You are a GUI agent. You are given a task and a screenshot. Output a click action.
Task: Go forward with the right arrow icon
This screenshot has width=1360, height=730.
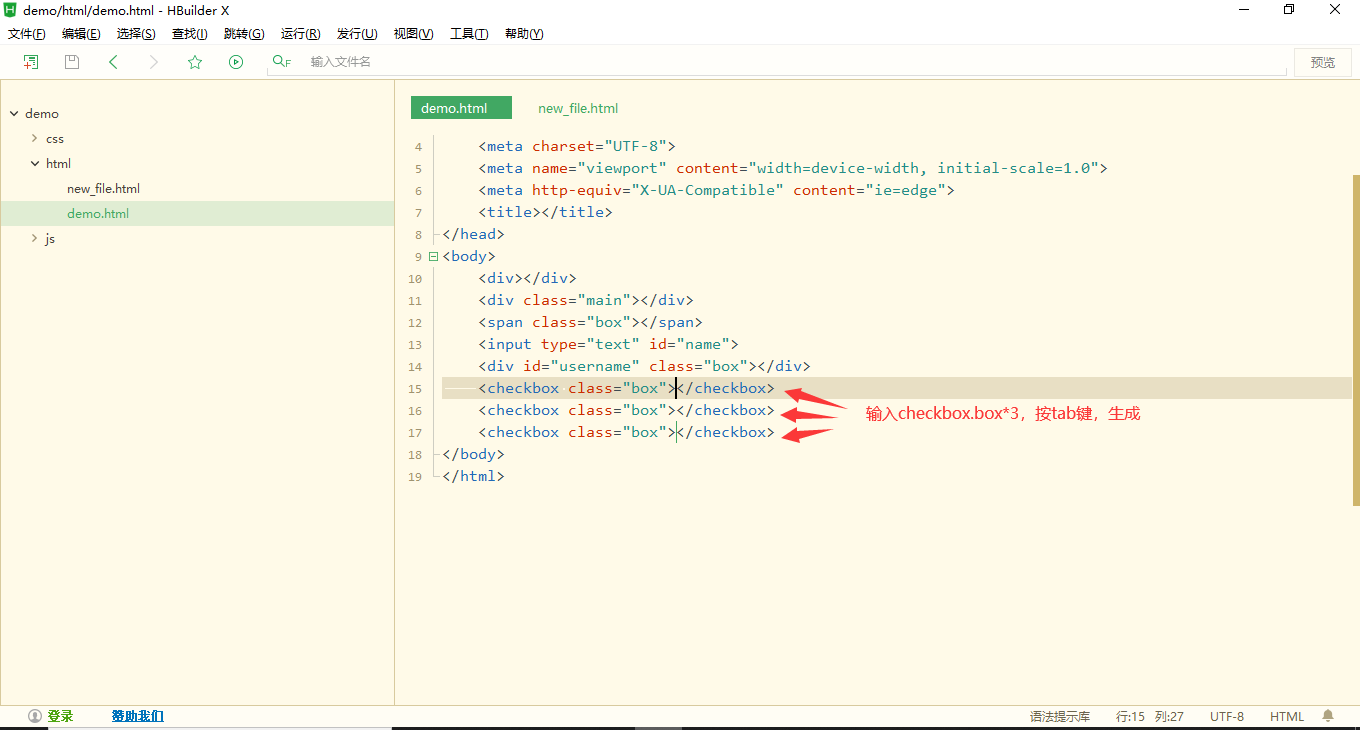pyautogui.click(x=154, y=62)
